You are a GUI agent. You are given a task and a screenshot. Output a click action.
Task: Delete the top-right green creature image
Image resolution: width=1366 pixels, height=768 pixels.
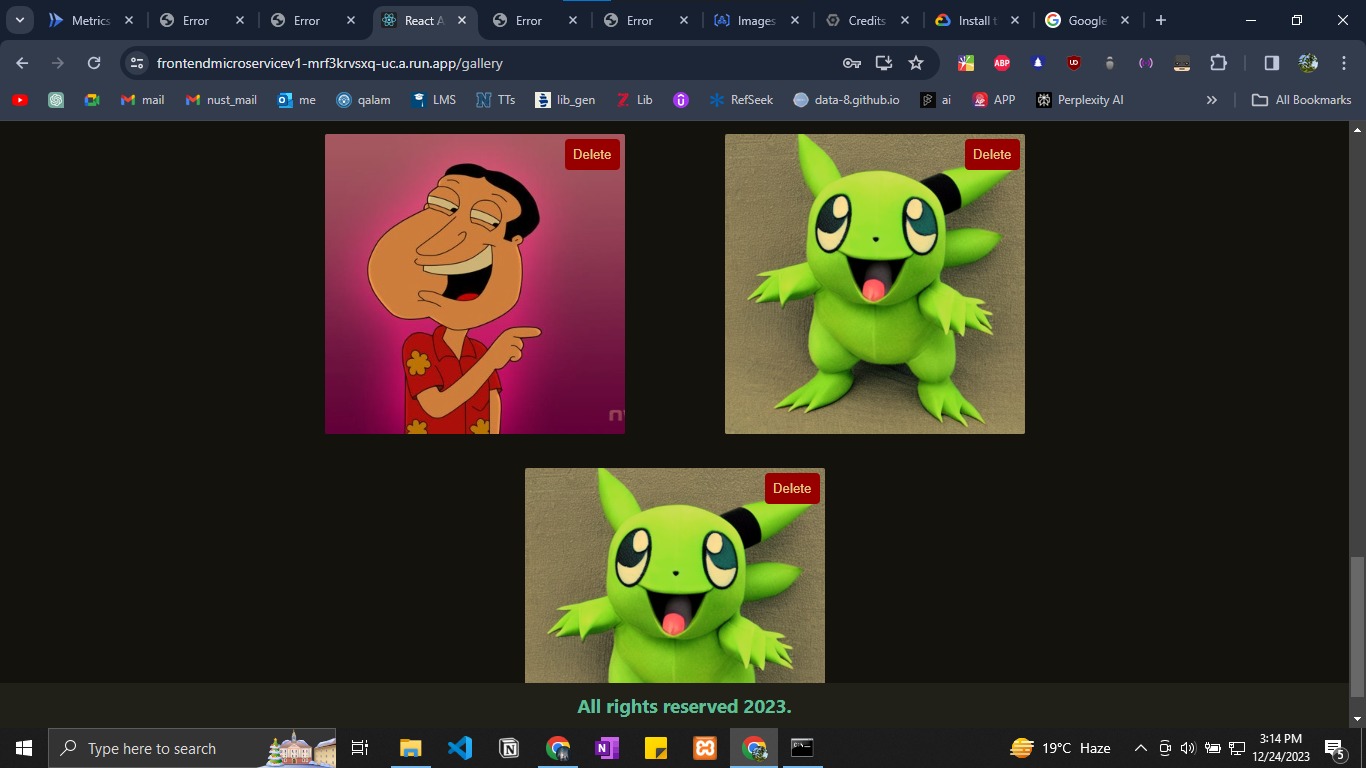[992, 154]
